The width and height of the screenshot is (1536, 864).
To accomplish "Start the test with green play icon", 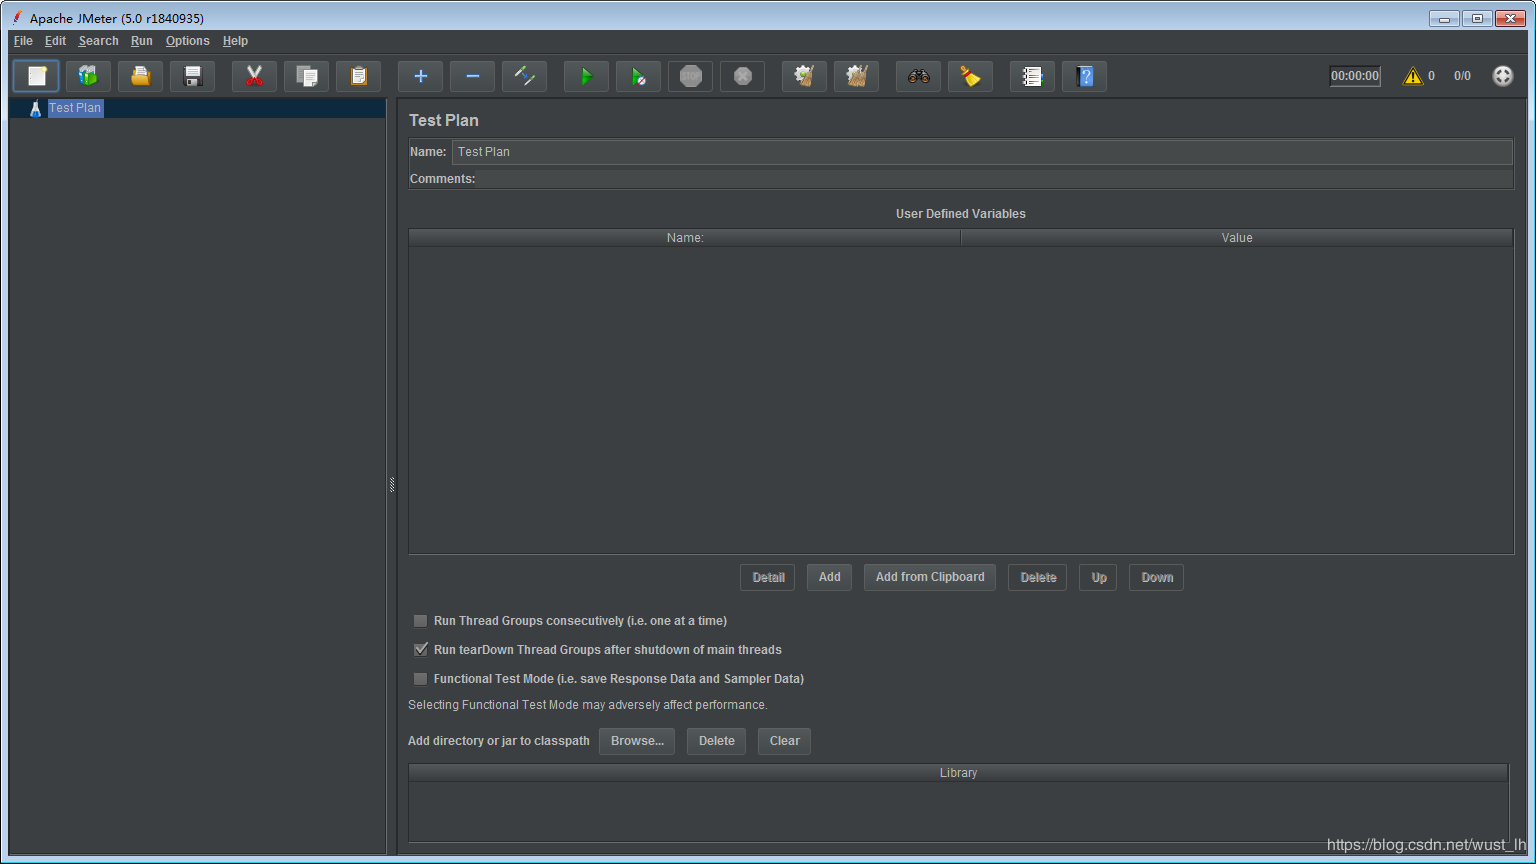I will (x=586, y=76).
